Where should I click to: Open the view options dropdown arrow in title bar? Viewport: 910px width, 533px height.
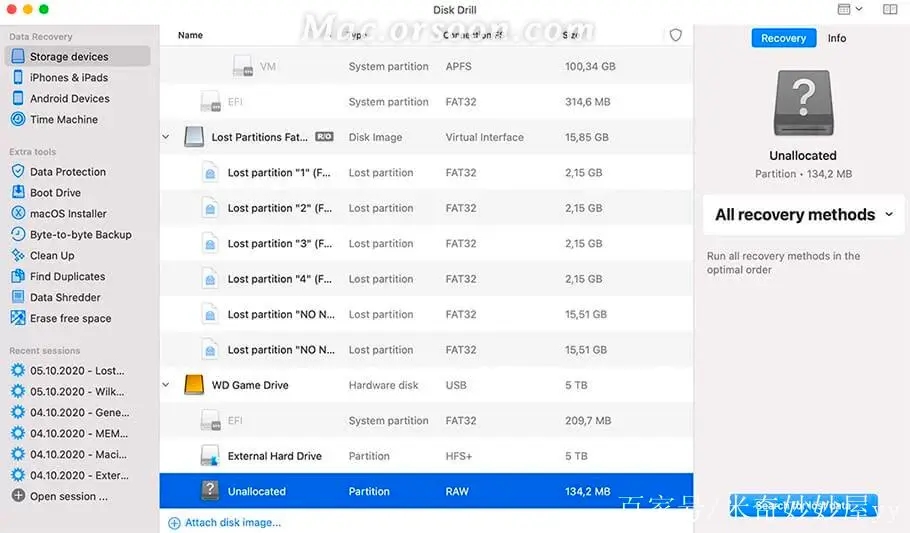coord(859,9)
